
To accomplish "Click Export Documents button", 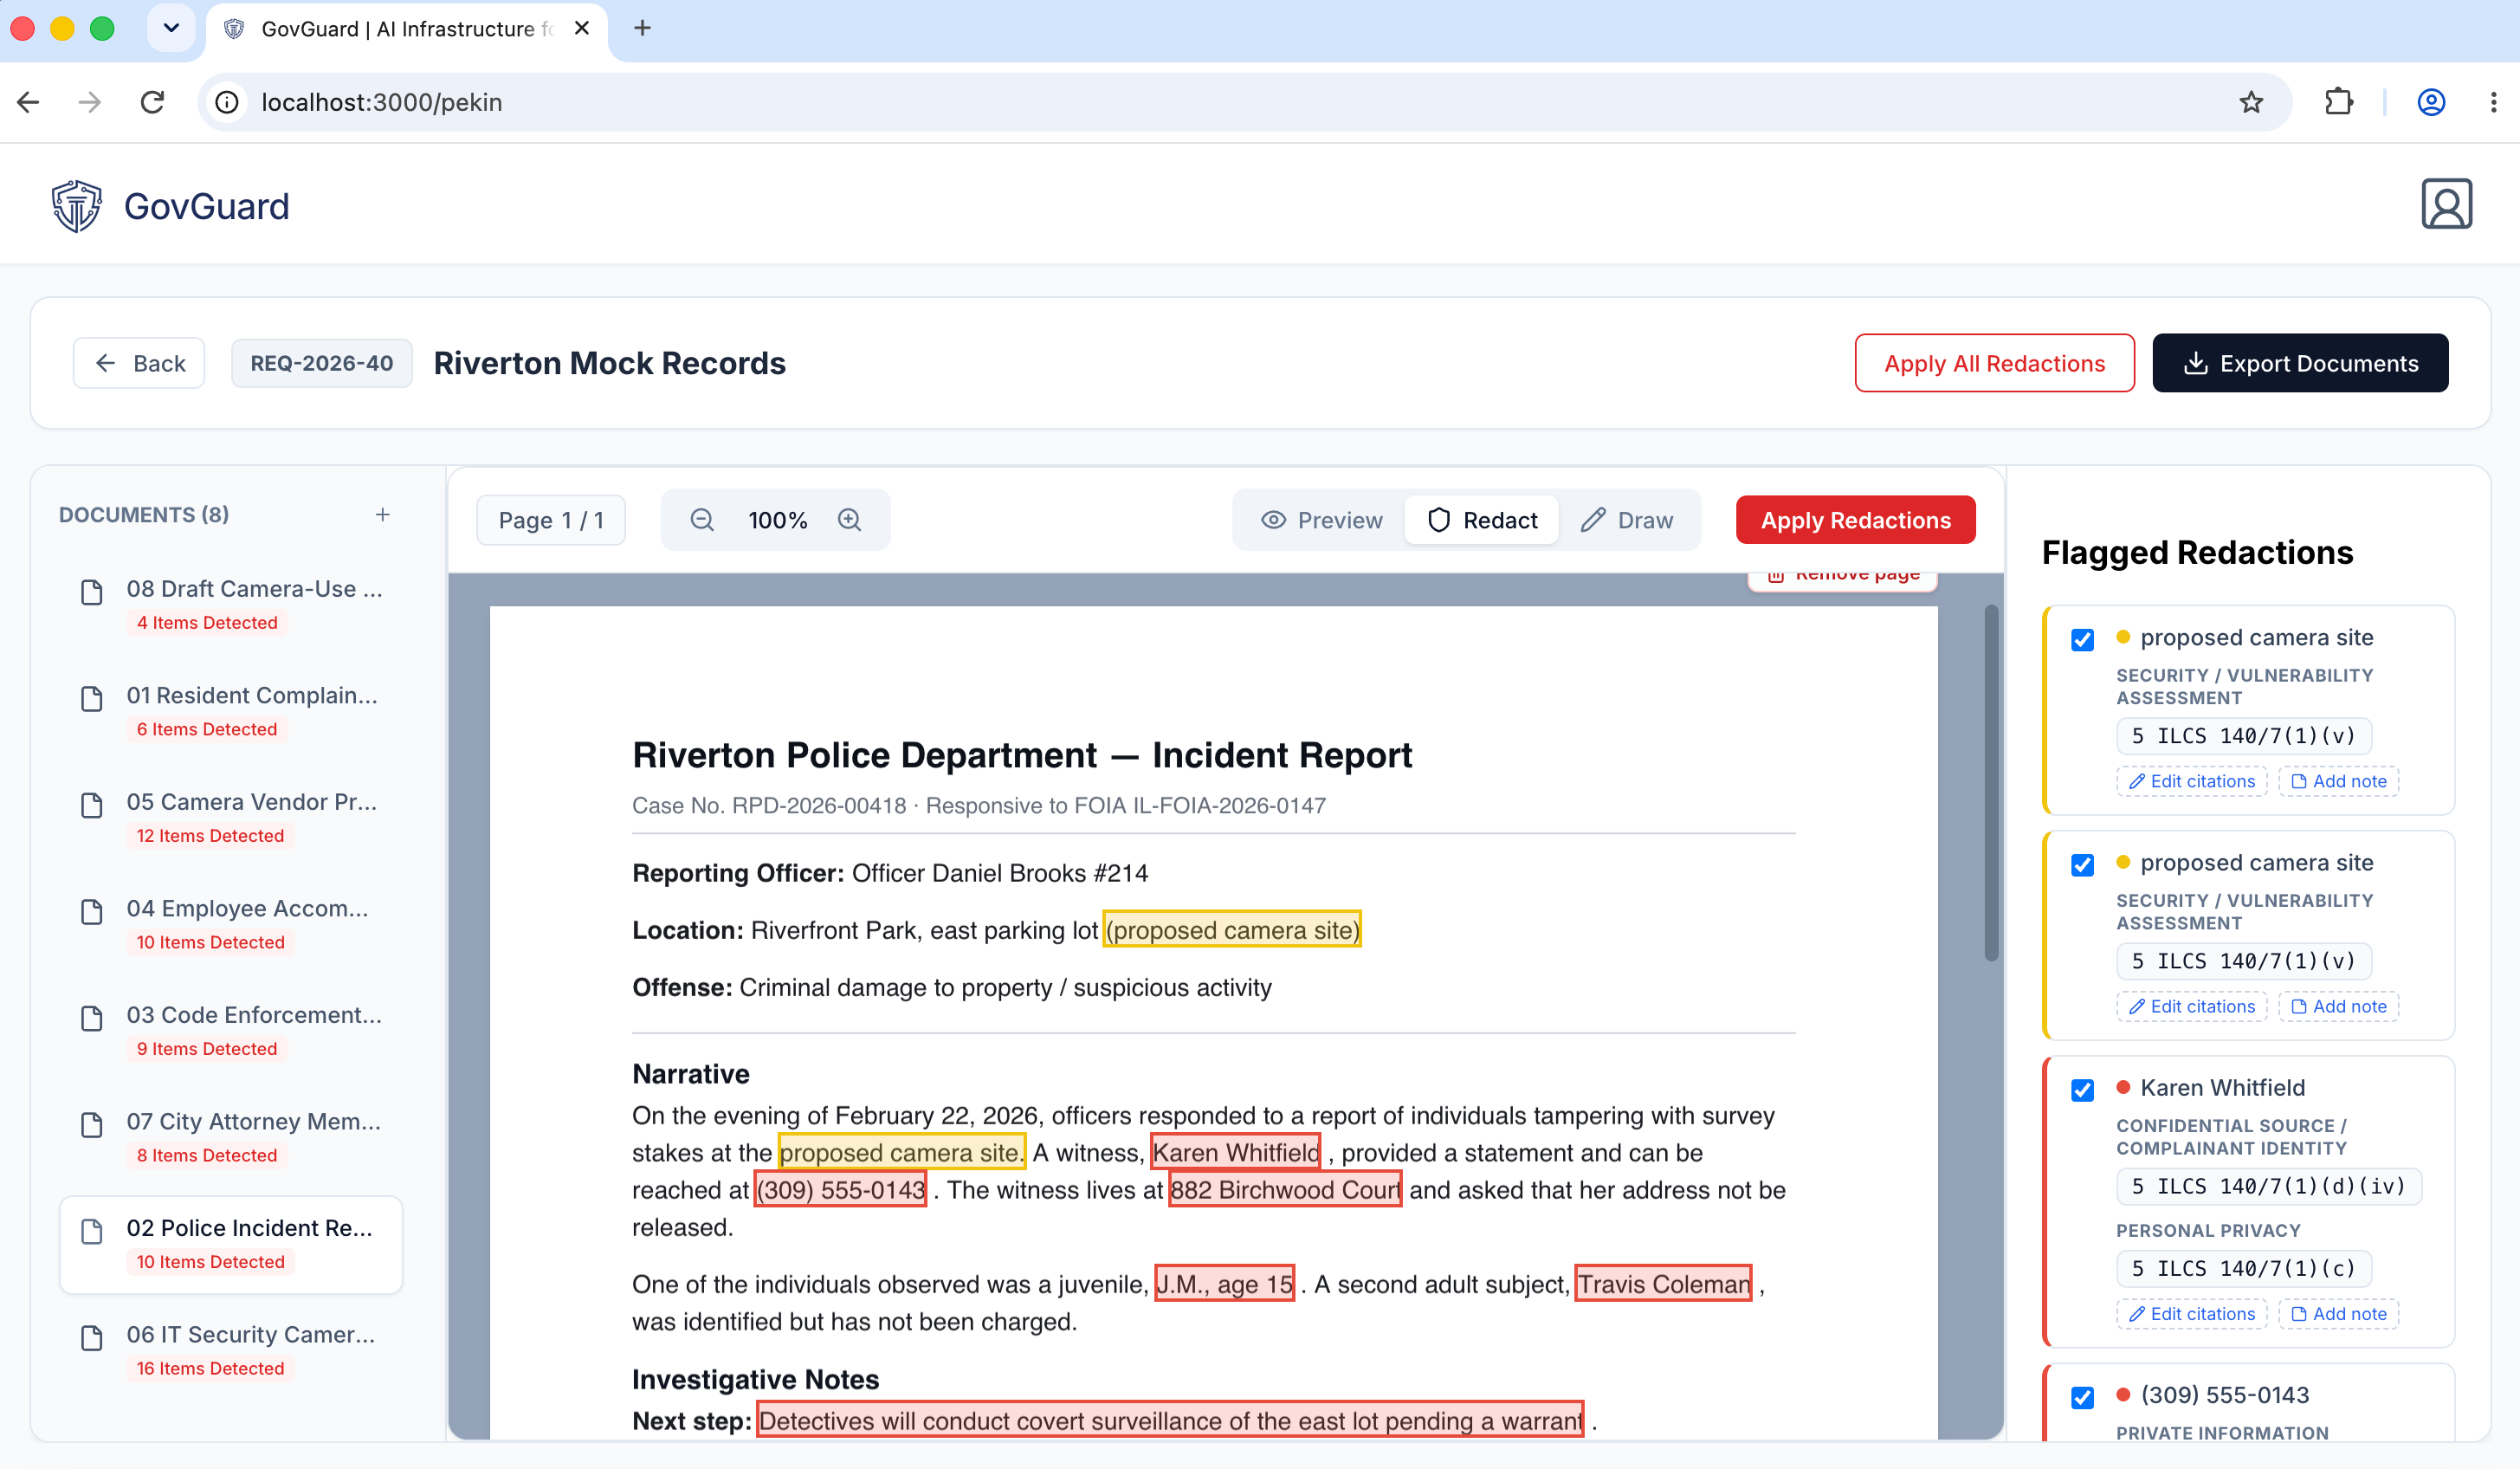I will (2300, 363).
